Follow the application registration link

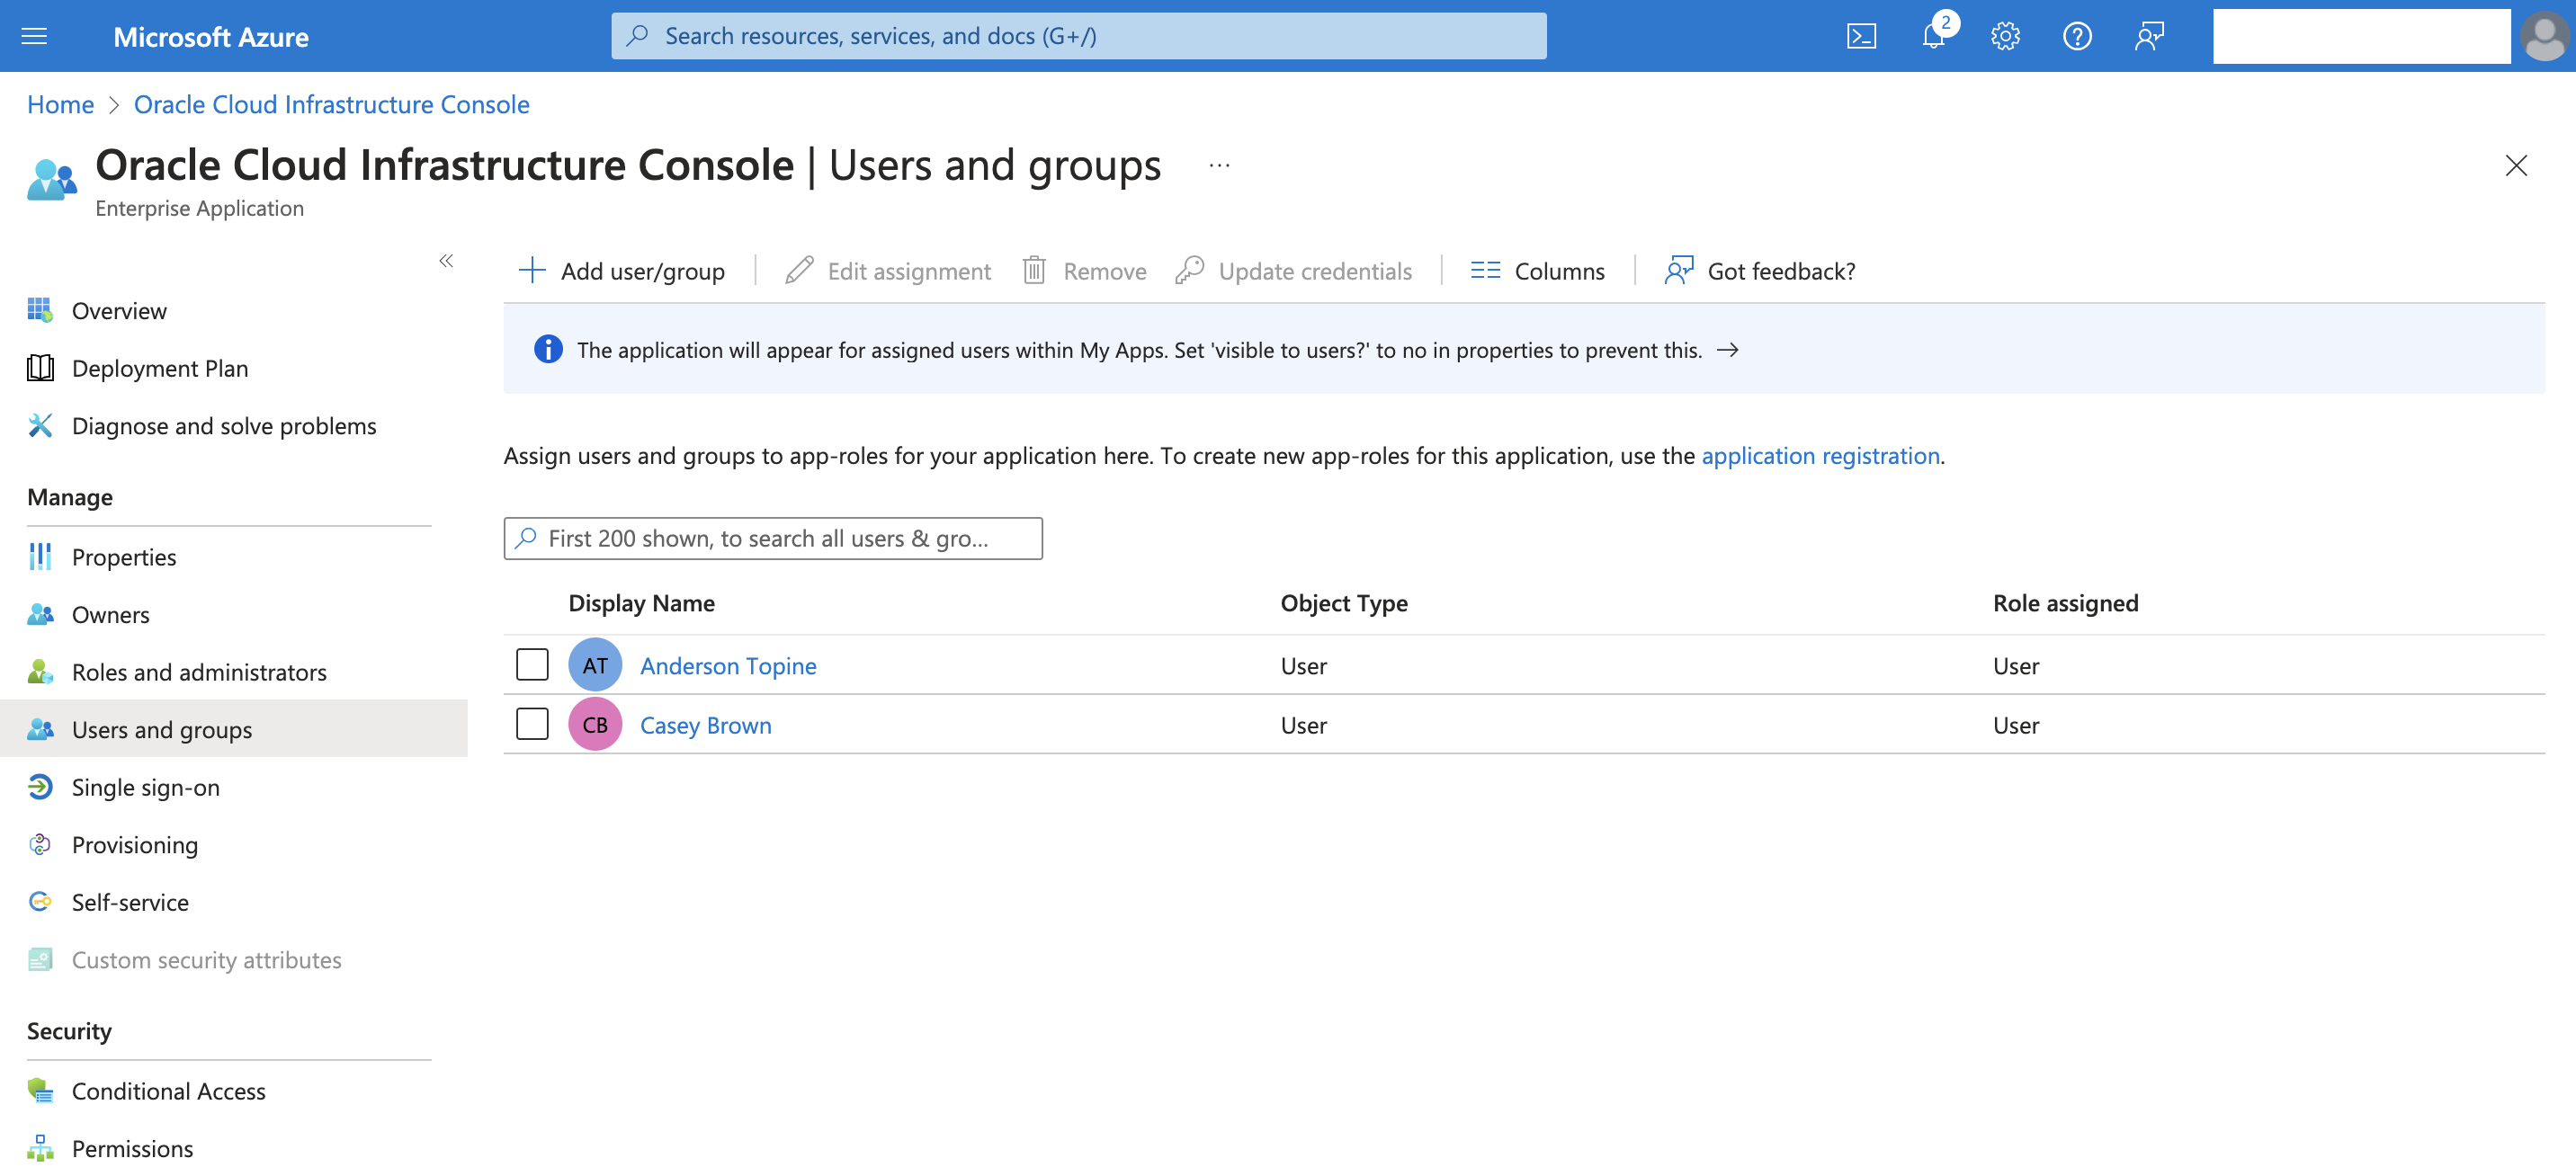1821,455
